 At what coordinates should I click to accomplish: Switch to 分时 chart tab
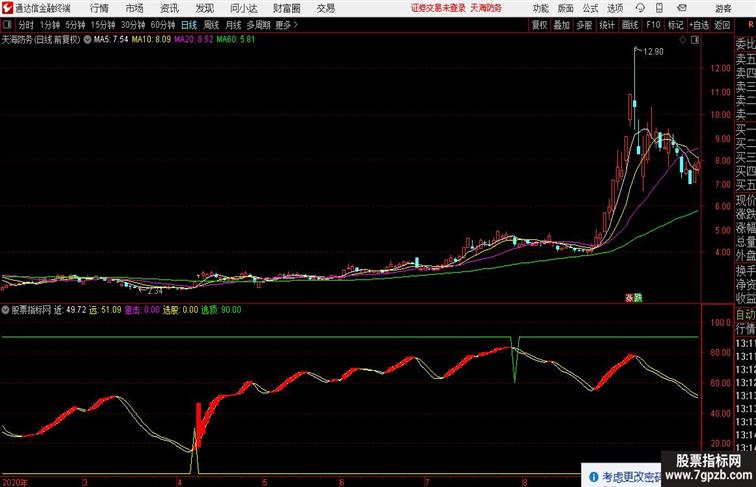coord(26,25)
